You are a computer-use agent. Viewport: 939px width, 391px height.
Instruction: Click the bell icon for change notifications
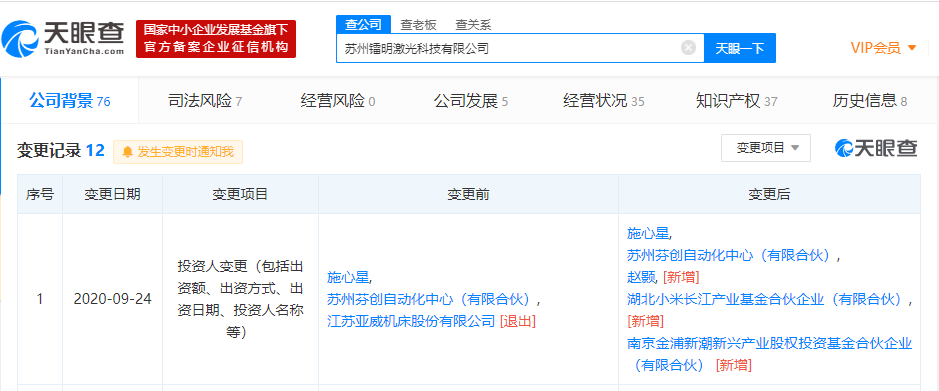coord(128,152)
